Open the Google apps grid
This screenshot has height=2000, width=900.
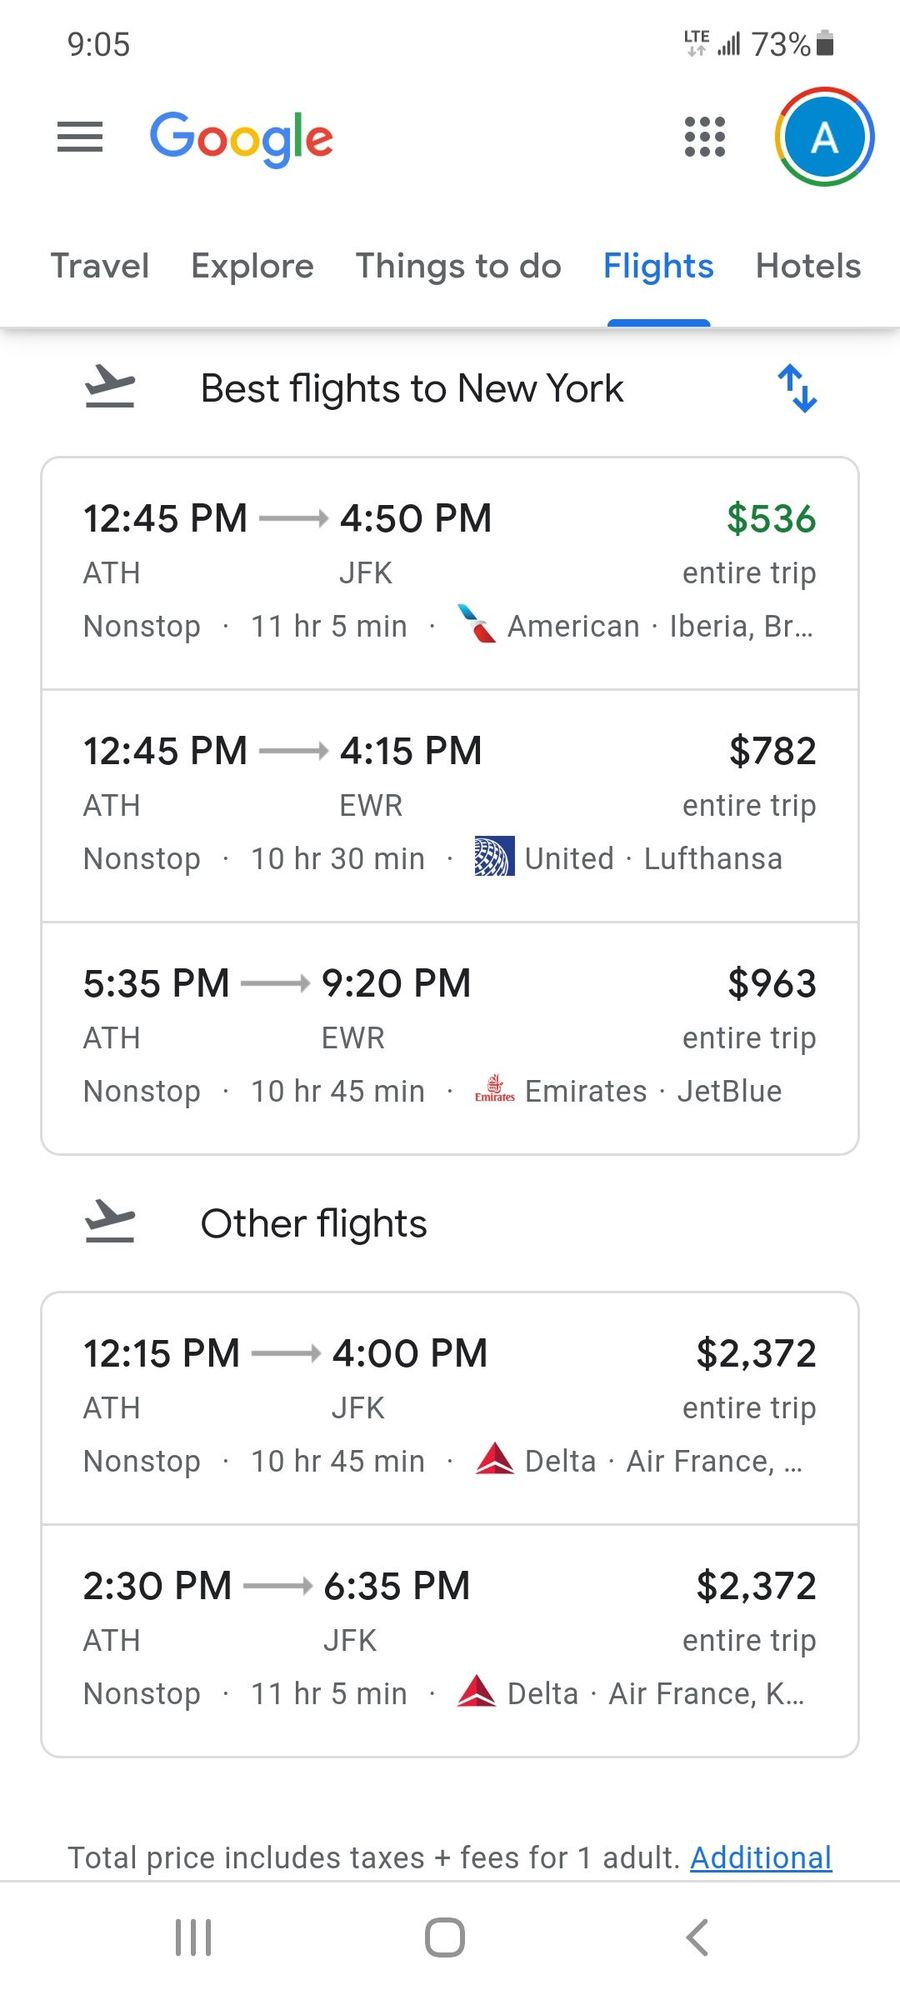click(704, 137)
